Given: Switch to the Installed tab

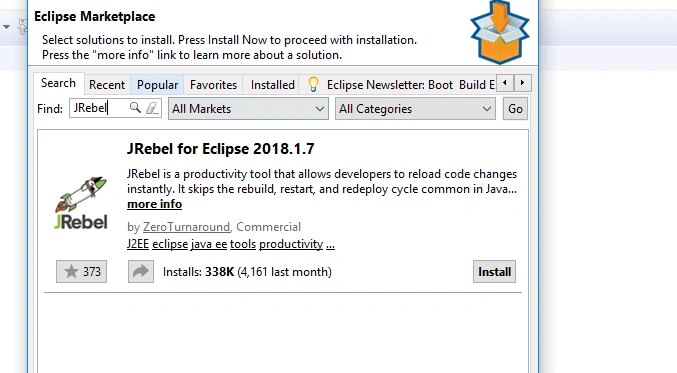Looking at the screenshot, I should click(x=272, y=85).
